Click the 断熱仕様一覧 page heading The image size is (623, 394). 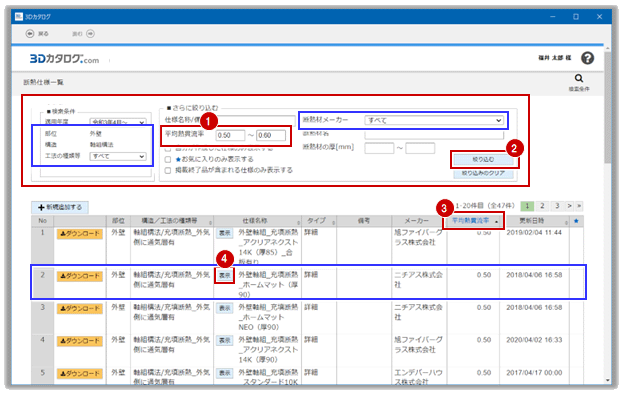(43, 82)
